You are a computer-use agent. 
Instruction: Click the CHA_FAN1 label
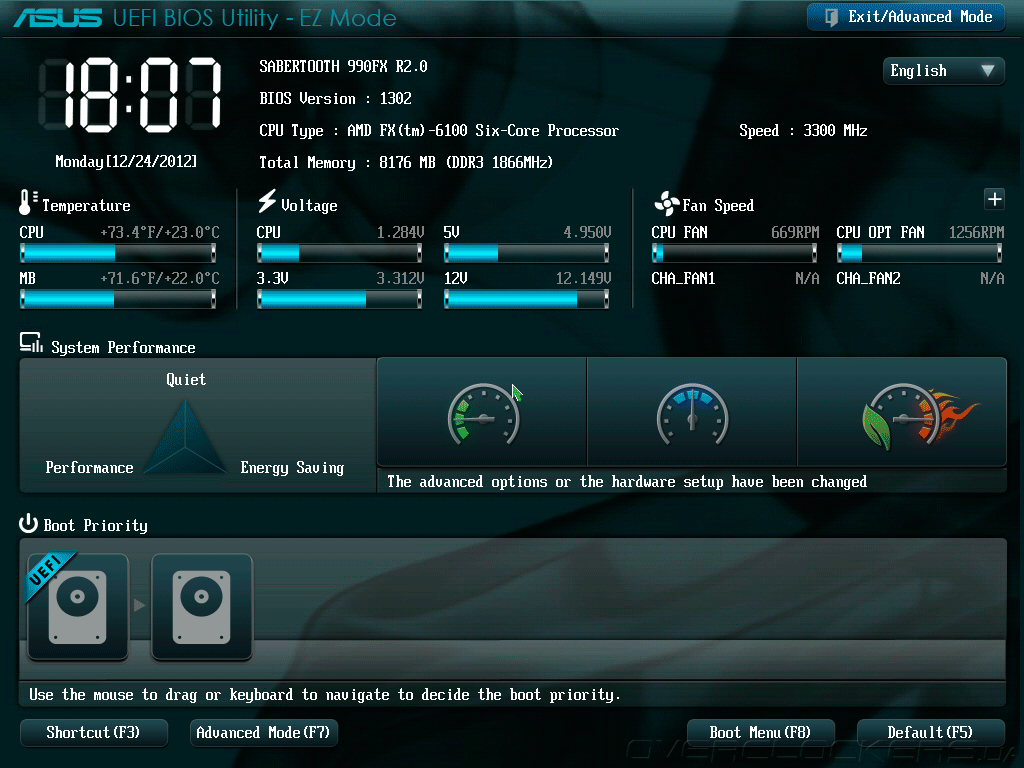(x=683, y=279)
